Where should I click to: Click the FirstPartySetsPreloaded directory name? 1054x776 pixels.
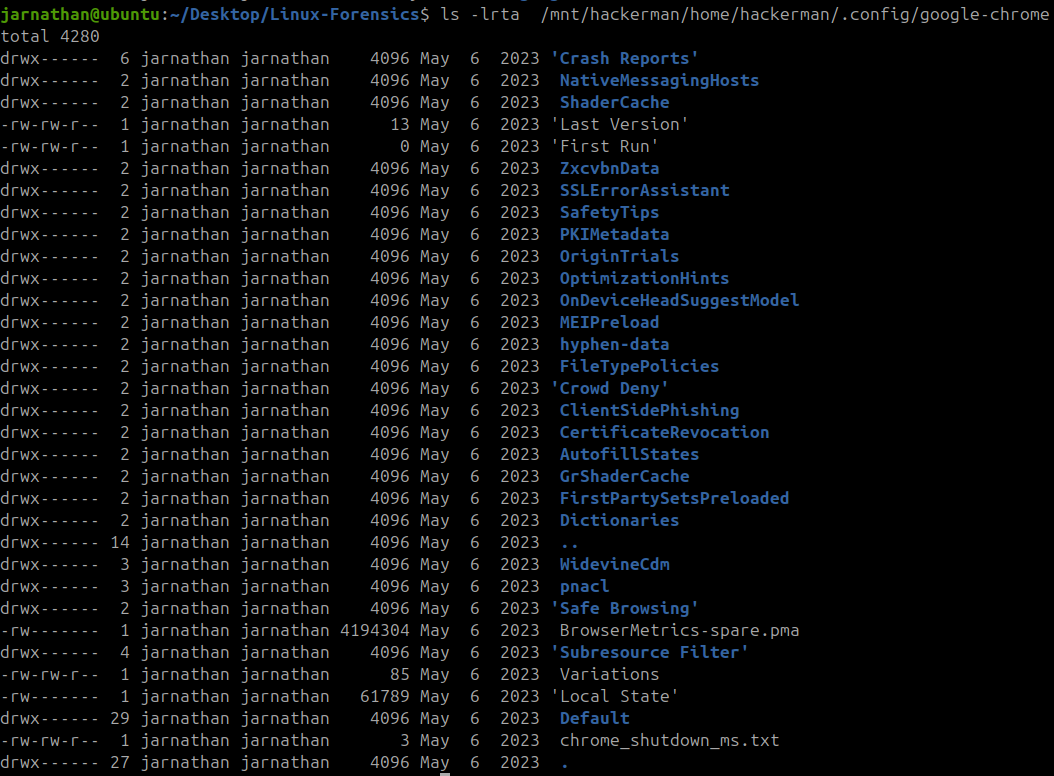tap(674, 498)
